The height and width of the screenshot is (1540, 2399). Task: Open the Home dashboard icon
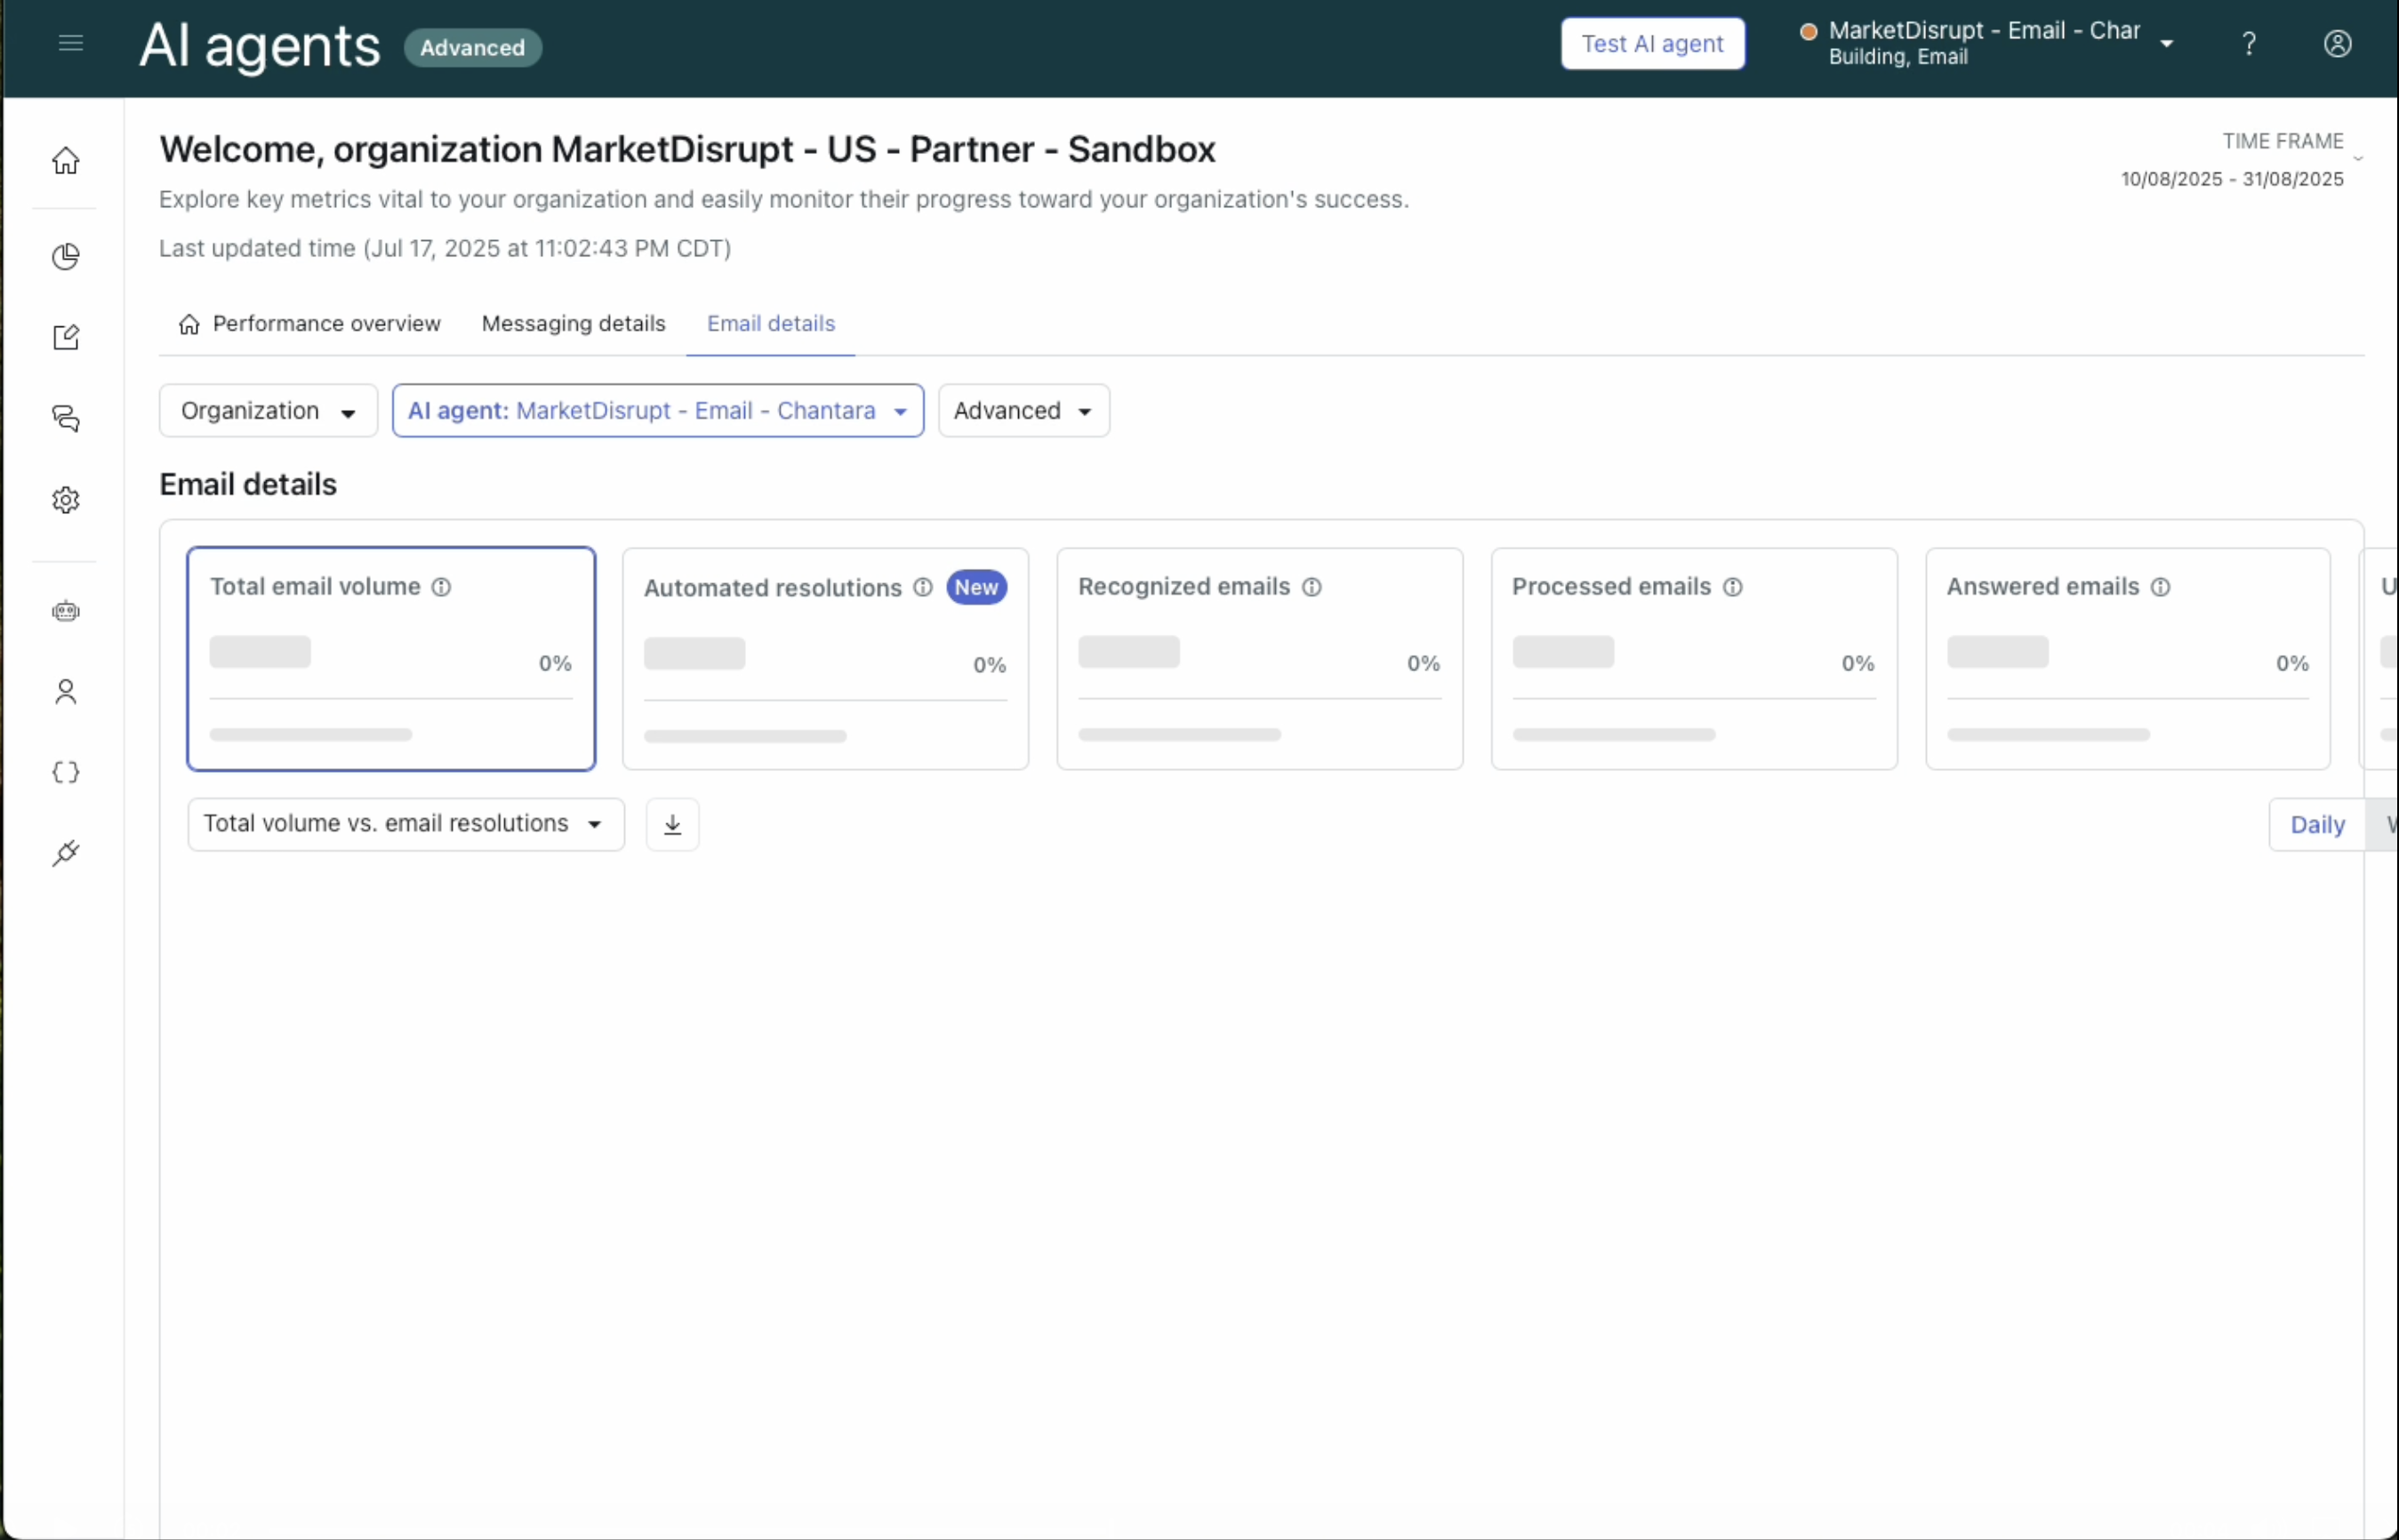(x=65, y=160)
